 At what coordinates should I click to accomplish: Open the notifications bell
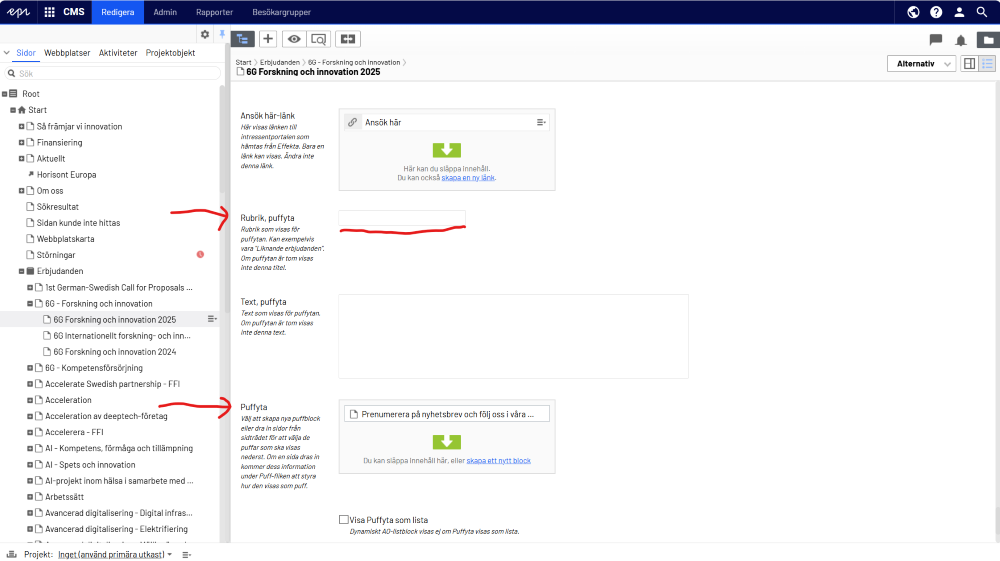(x=961, y=40)
